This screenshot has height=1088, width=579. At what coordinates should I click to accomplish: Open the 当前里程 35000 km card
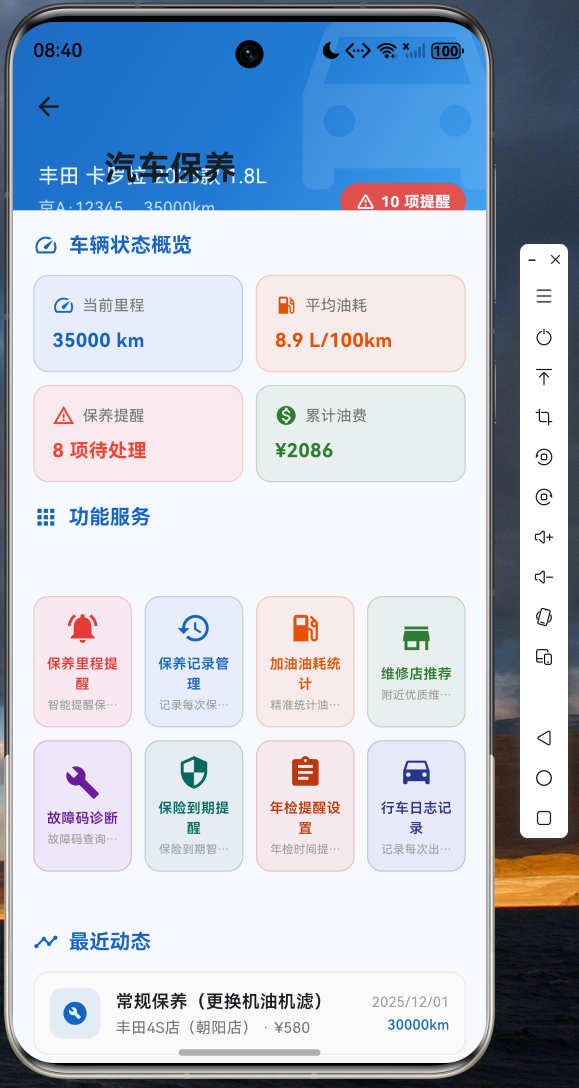138,323
